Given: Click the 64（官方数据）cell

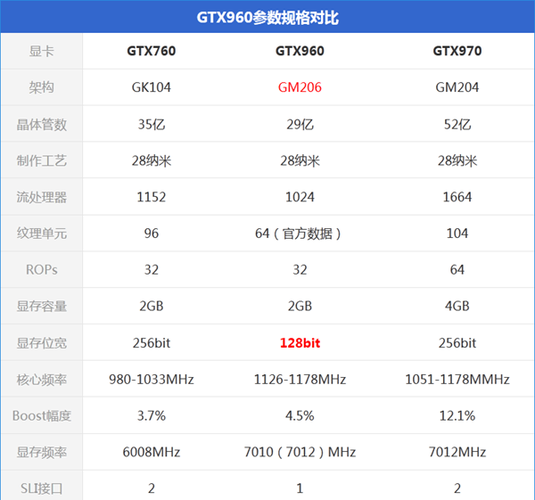Looking at the screenshot, I should point(298,233).
